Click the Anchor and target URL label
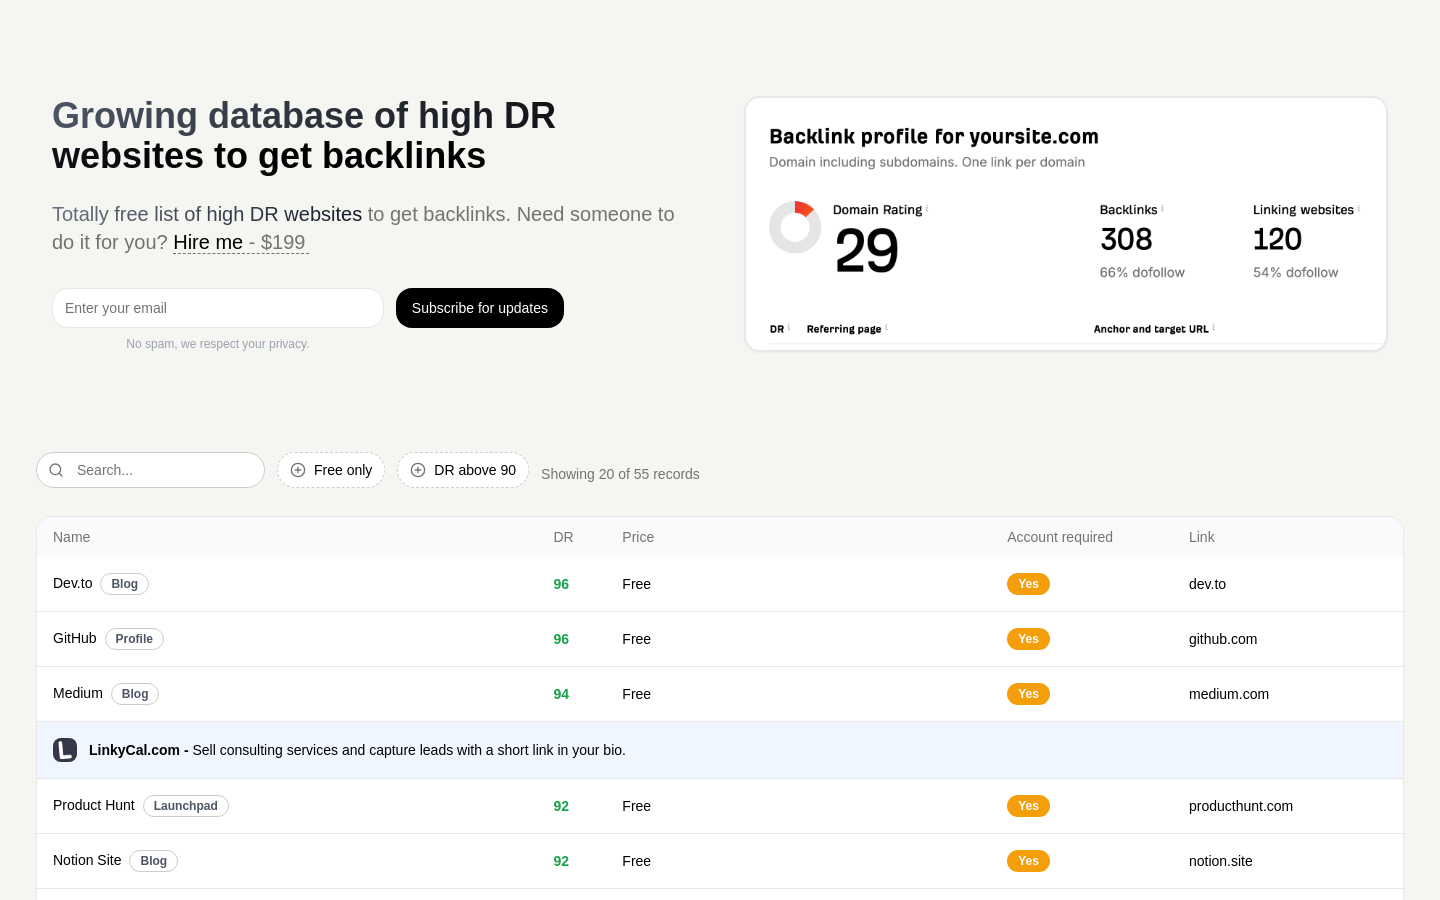Screen dimensions: 1440x900 click(1151, 329)
